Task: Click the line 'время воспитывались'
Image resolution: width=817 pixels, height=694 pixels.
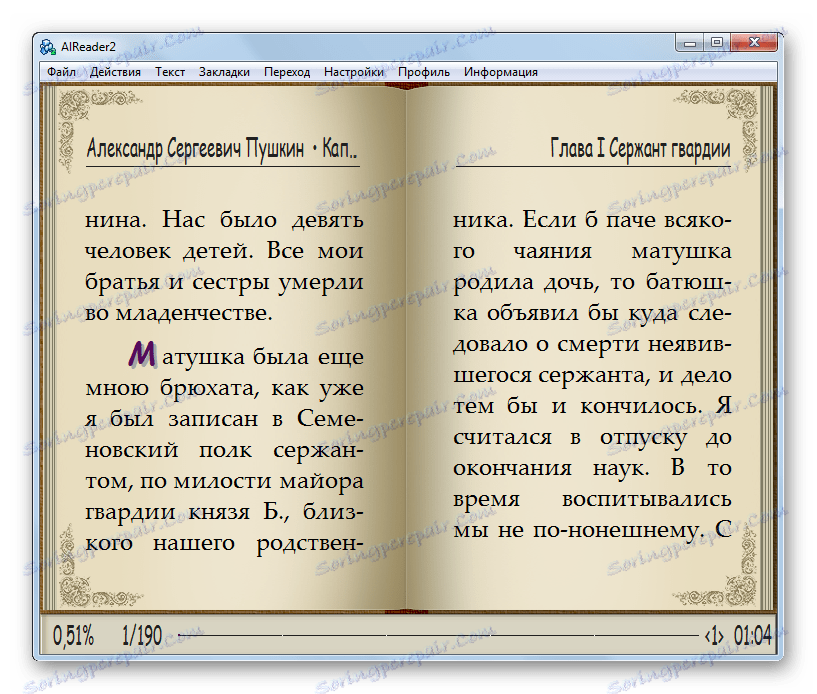Action: (592, 499)
